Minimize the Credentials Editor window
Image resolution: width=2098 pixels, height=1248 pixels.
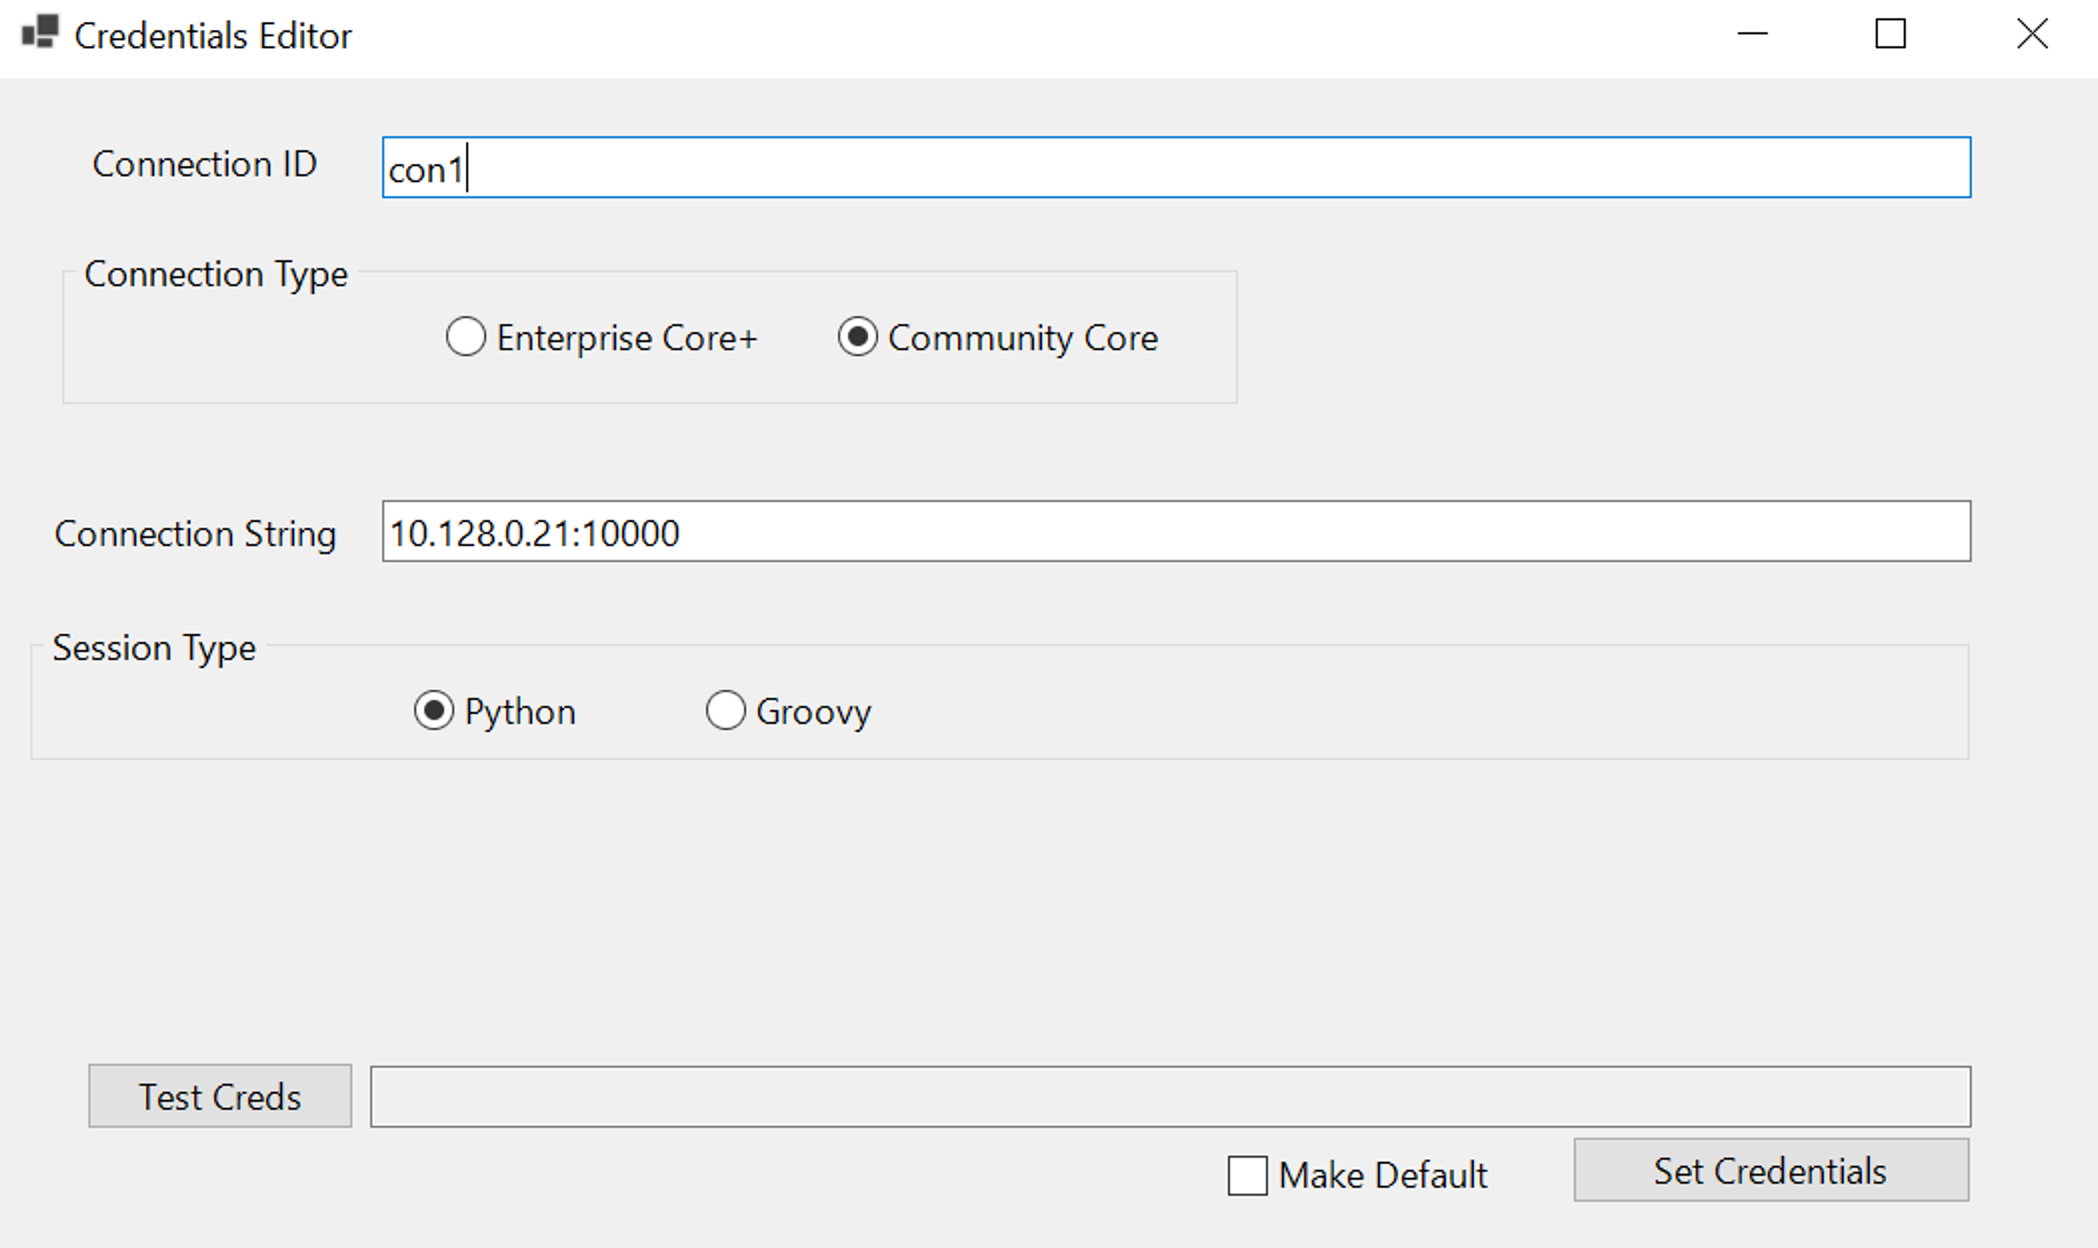(1752, 34)
